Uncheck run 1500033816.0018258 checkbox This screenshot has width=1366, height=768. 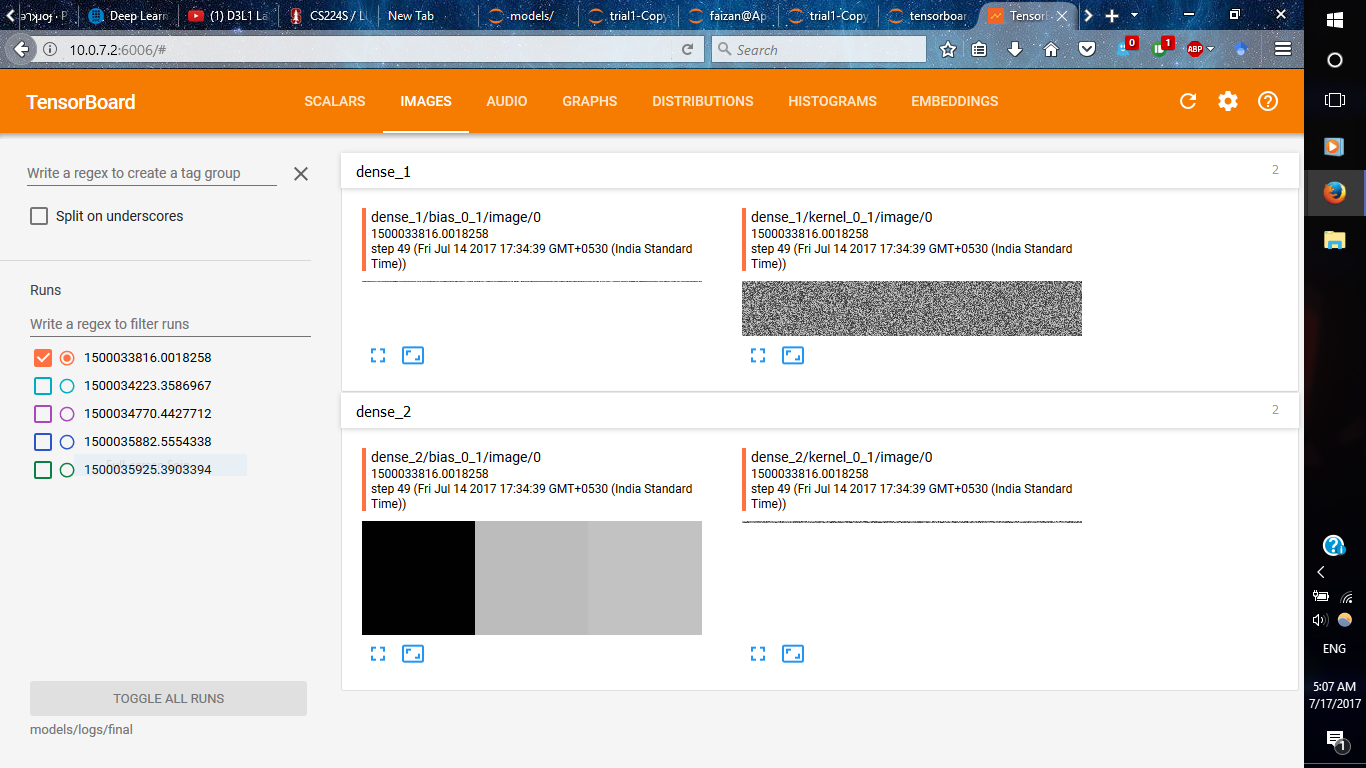43,358
